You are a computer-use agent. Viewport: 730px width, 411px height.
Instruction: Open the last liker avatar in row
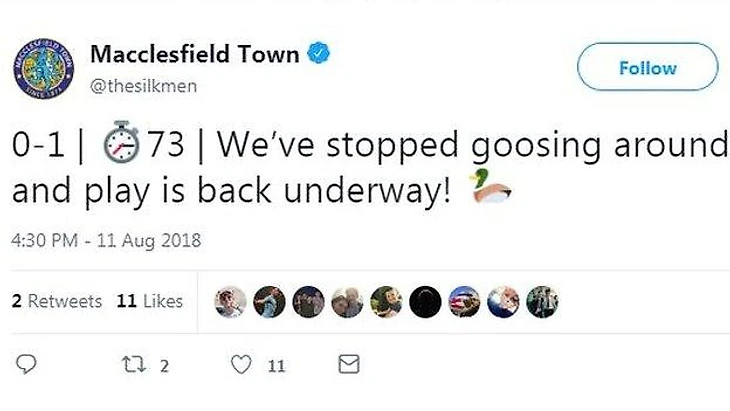[542, 302]
